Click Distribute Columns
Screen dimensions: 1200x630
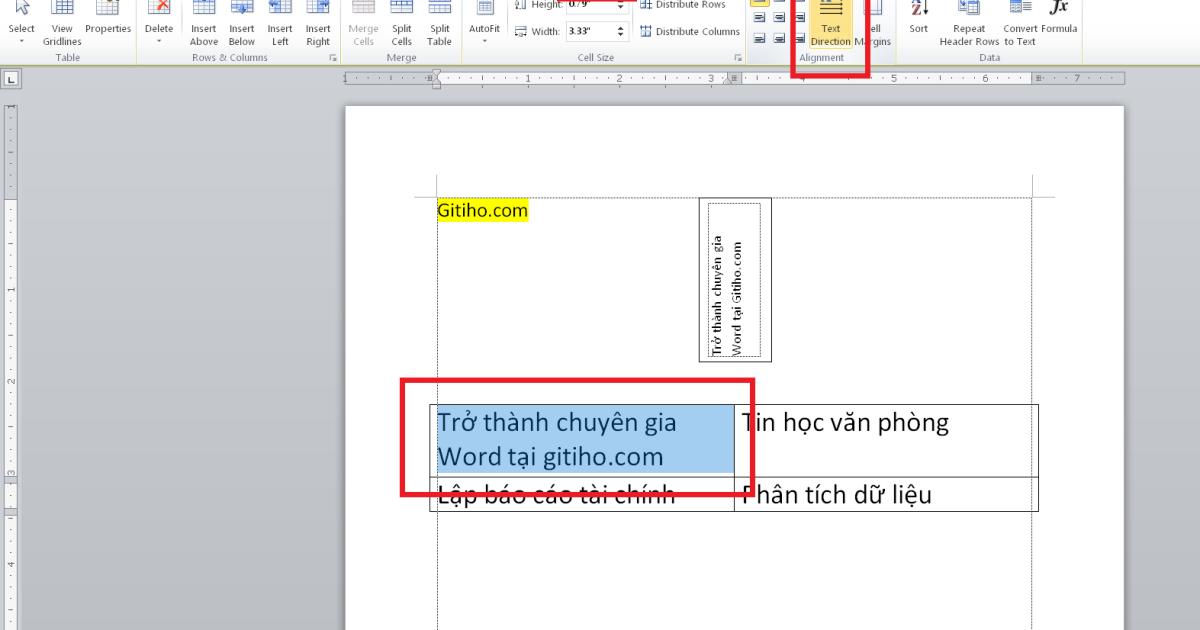click(690, 32)
